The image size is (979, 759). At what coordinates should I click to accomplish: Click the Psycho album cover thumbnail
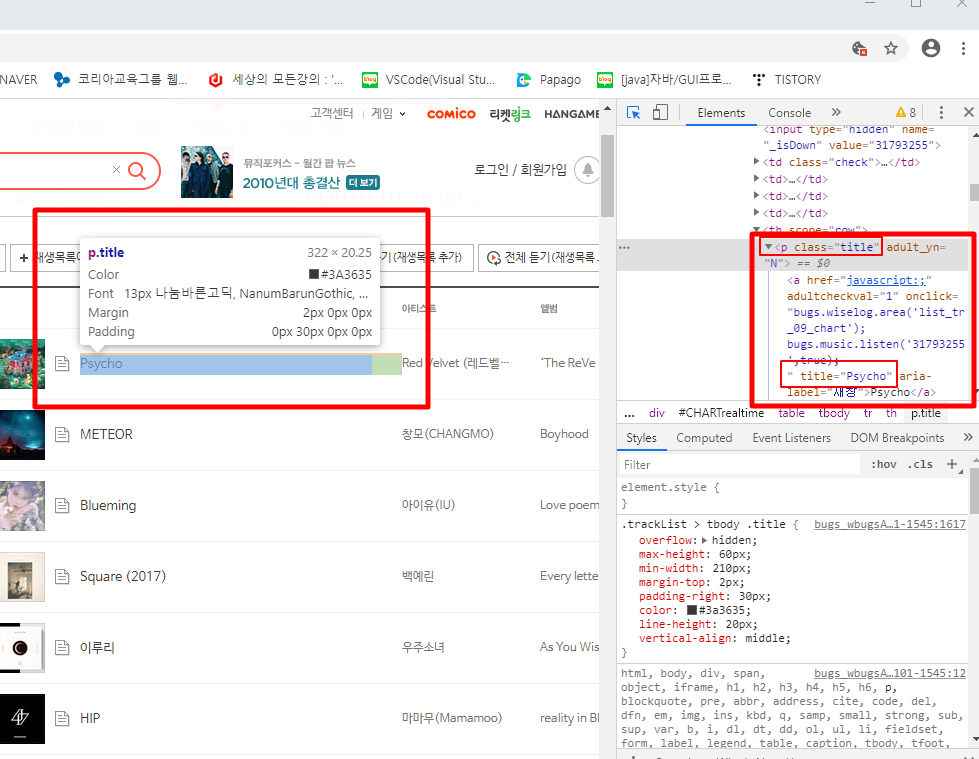click(22, 363)
